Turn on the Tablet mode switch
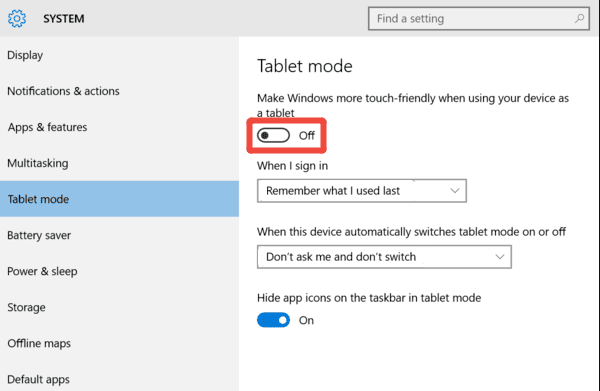600x391 pixels. (273, 135)
